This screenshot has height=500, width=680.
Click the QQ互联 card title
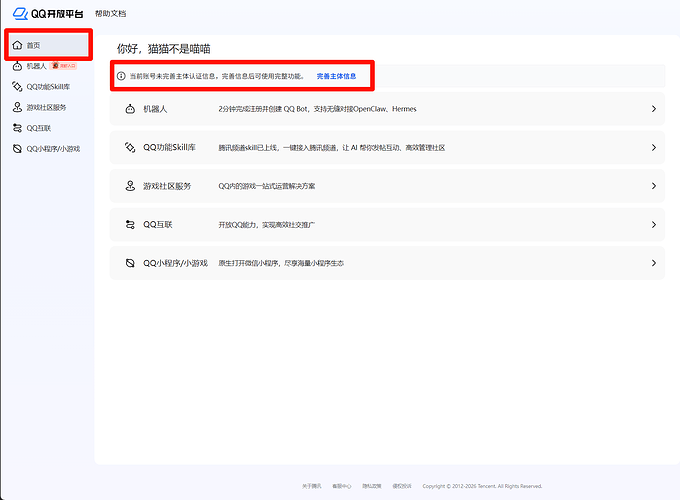coord(157,225)
